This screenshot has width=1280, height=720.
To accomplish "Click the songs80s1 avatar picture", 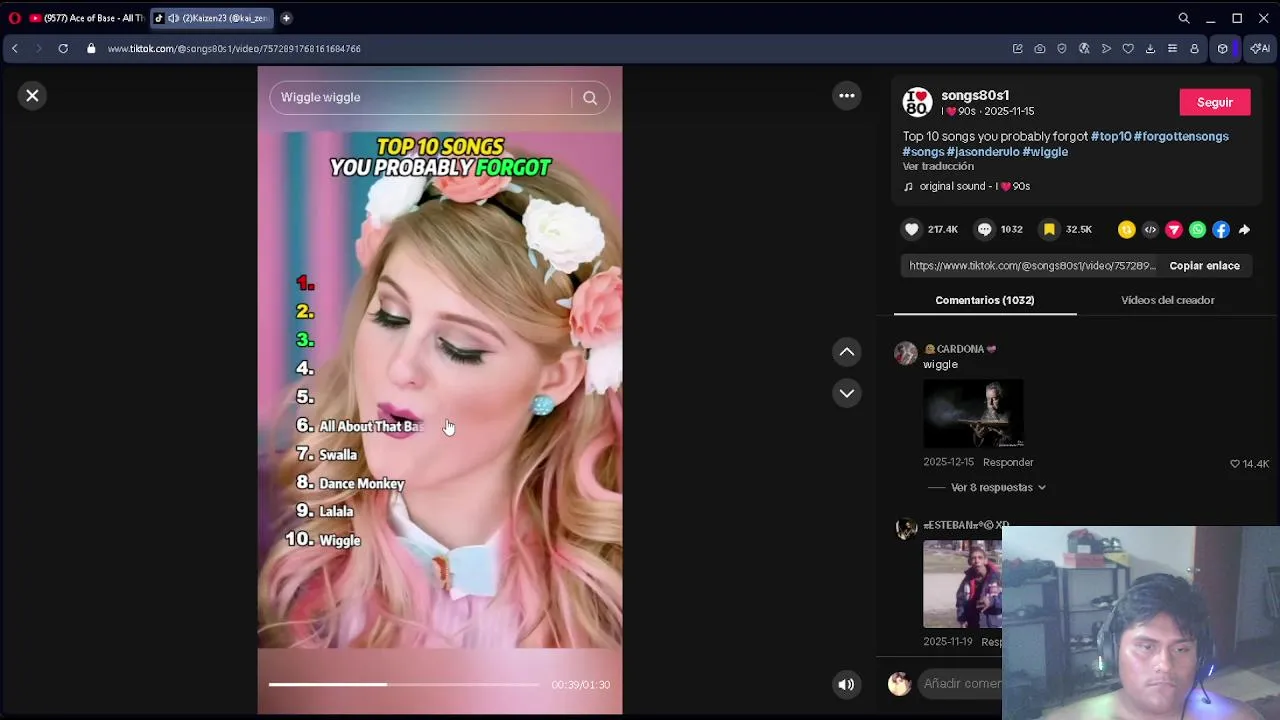I will click(918, 102).
